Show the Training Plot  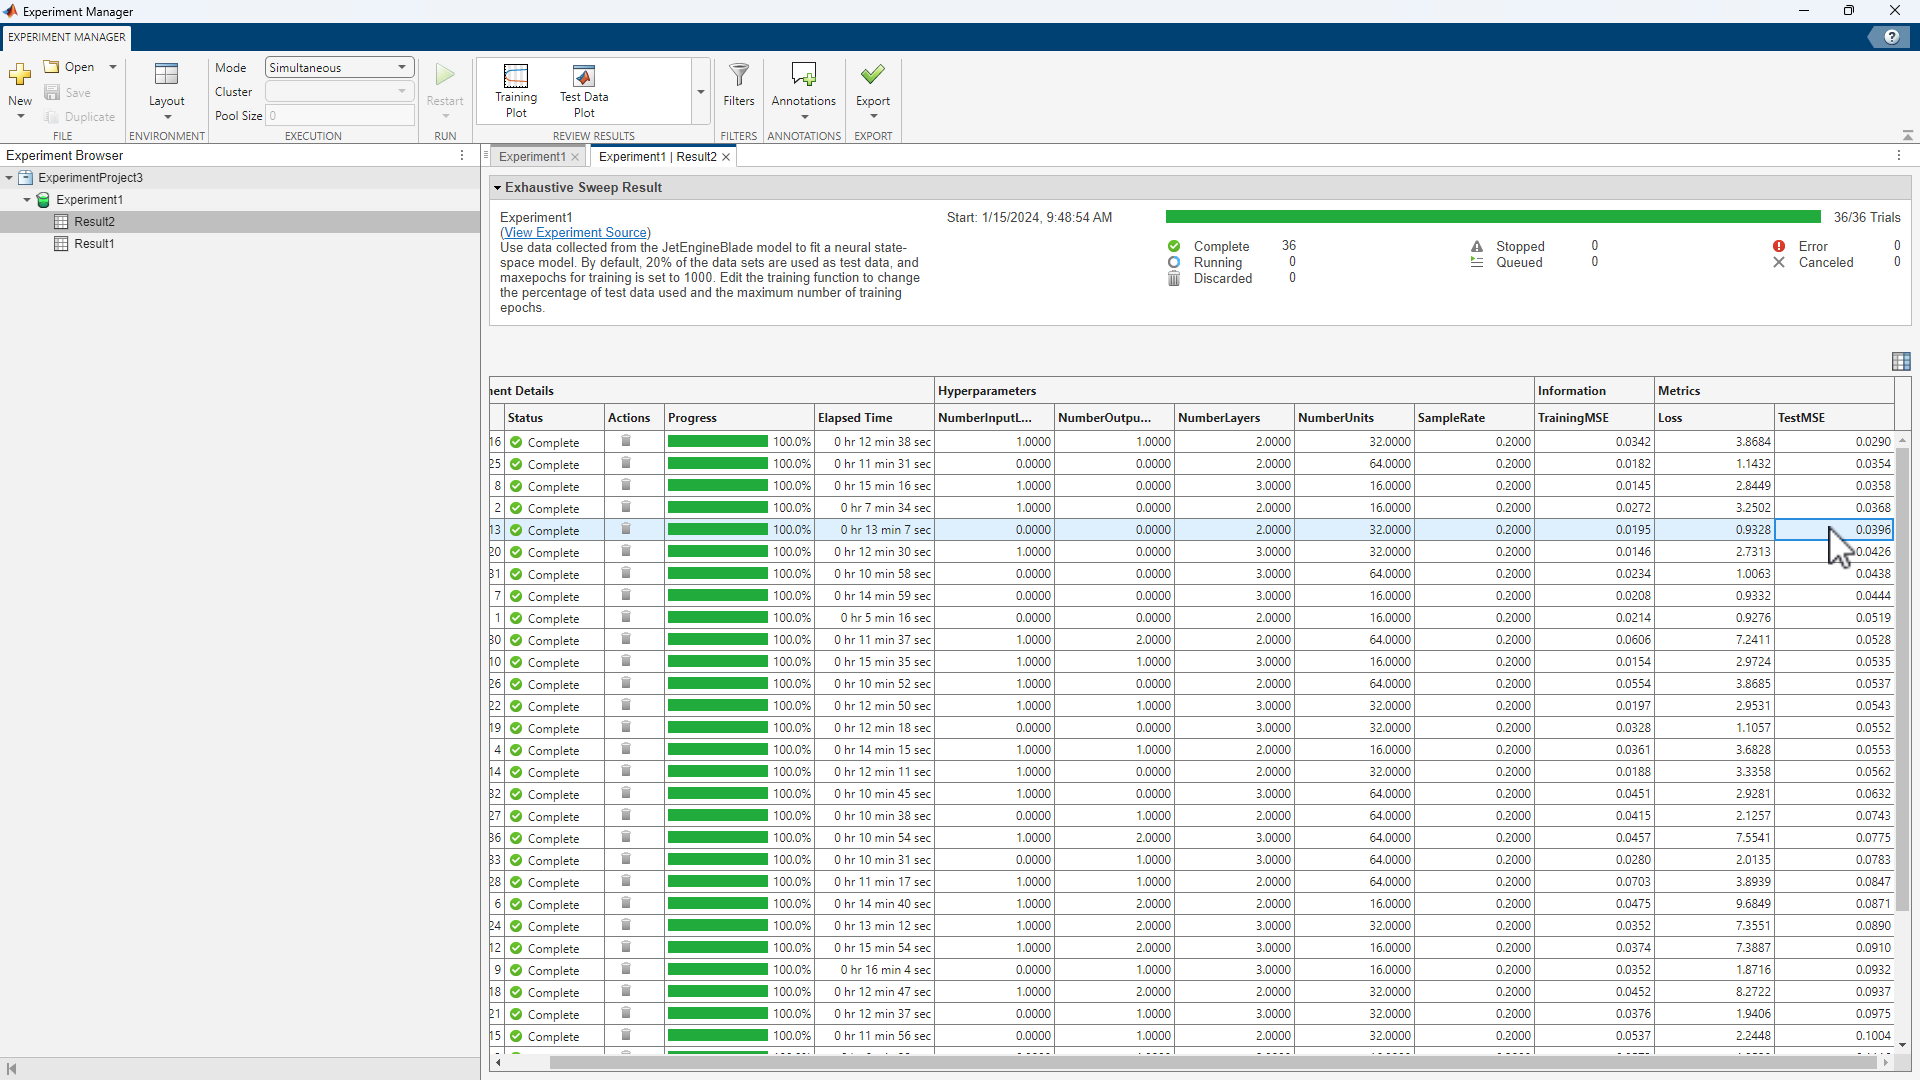516,91
